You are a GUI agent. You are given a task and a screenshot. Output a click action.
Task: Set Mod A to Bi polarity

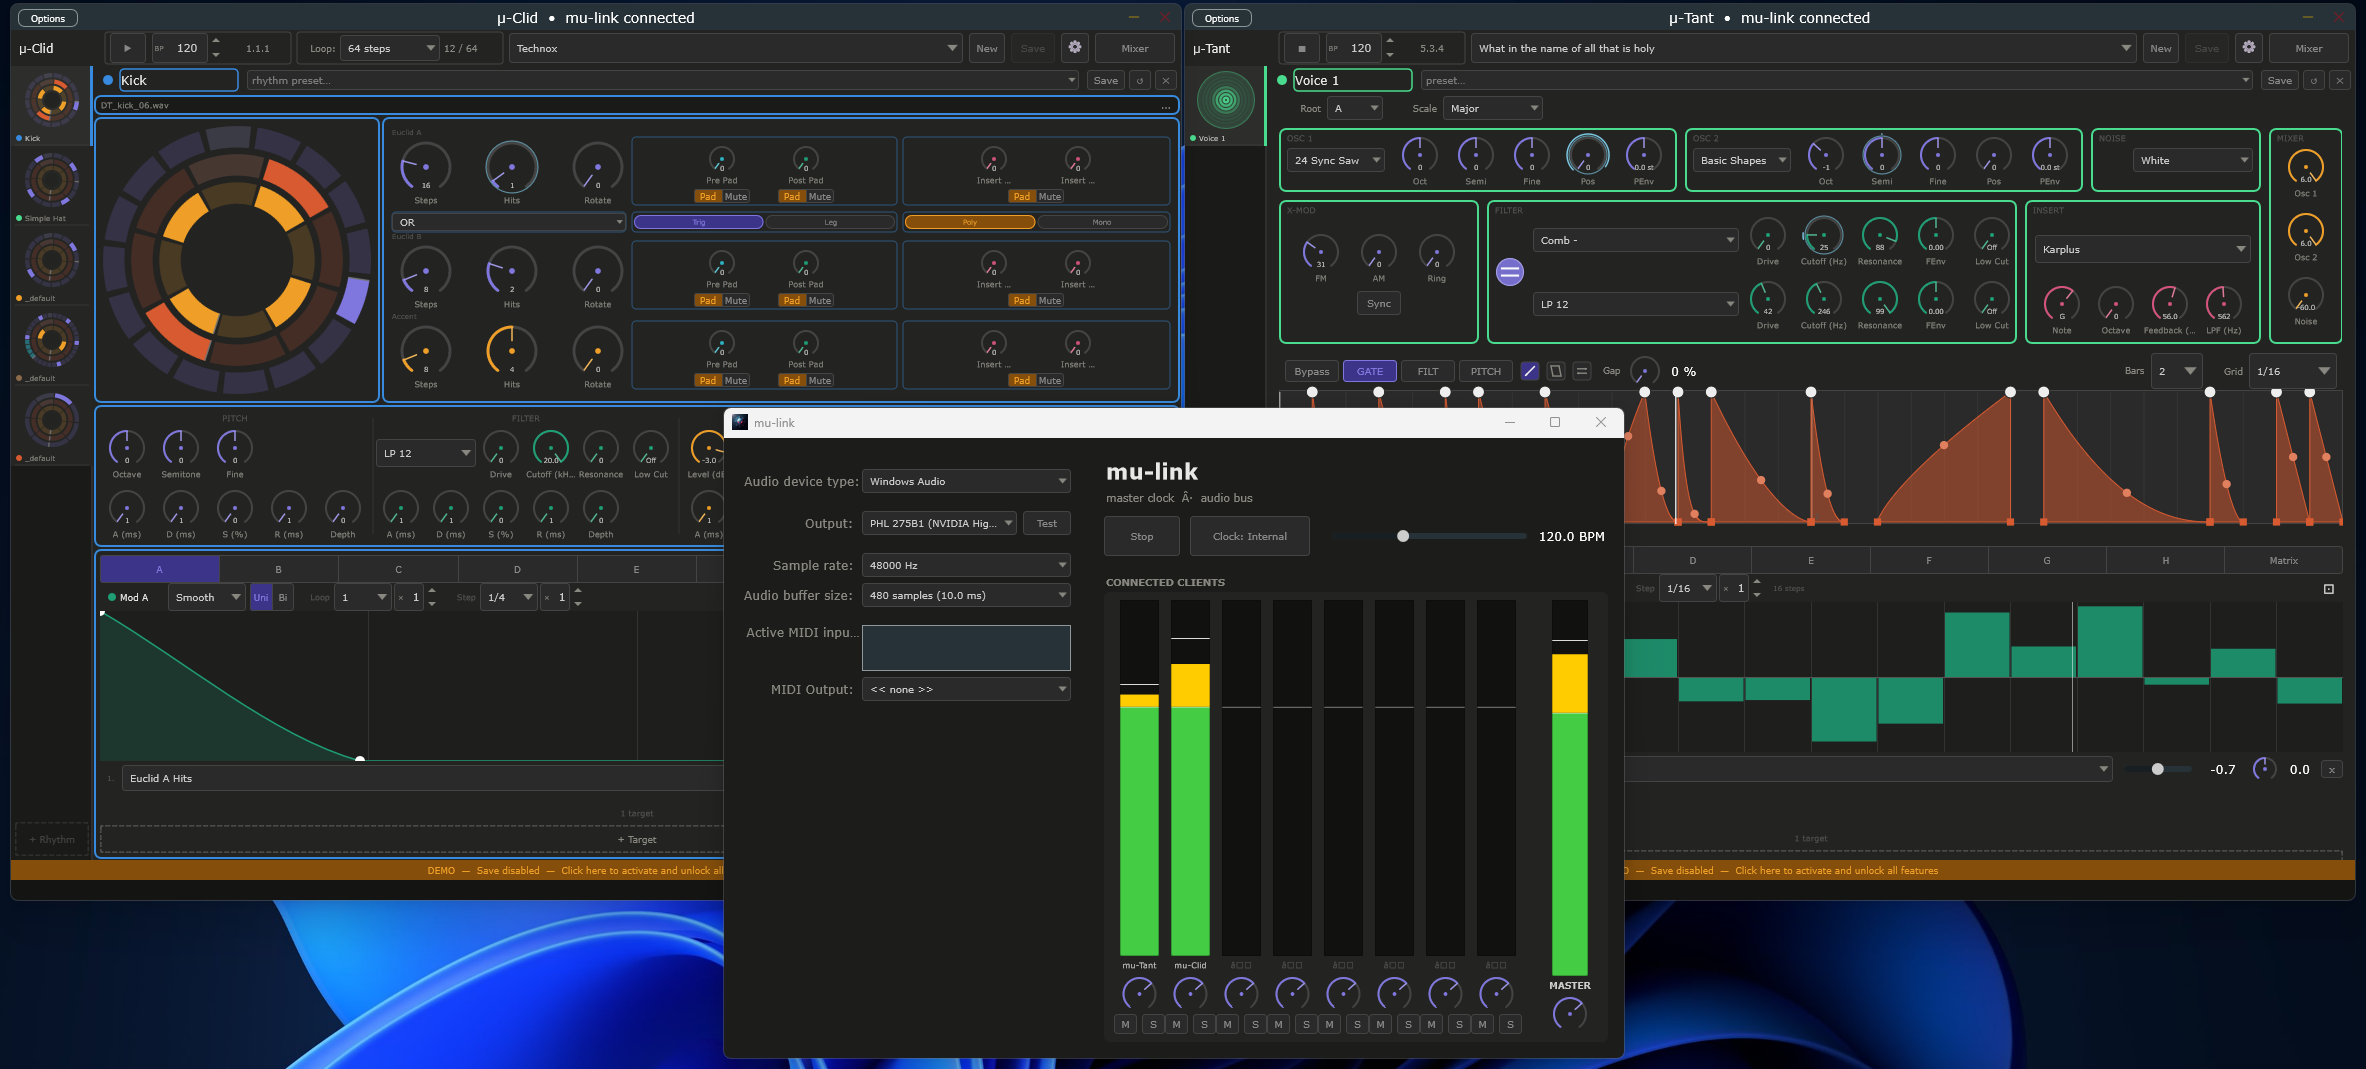283,597
